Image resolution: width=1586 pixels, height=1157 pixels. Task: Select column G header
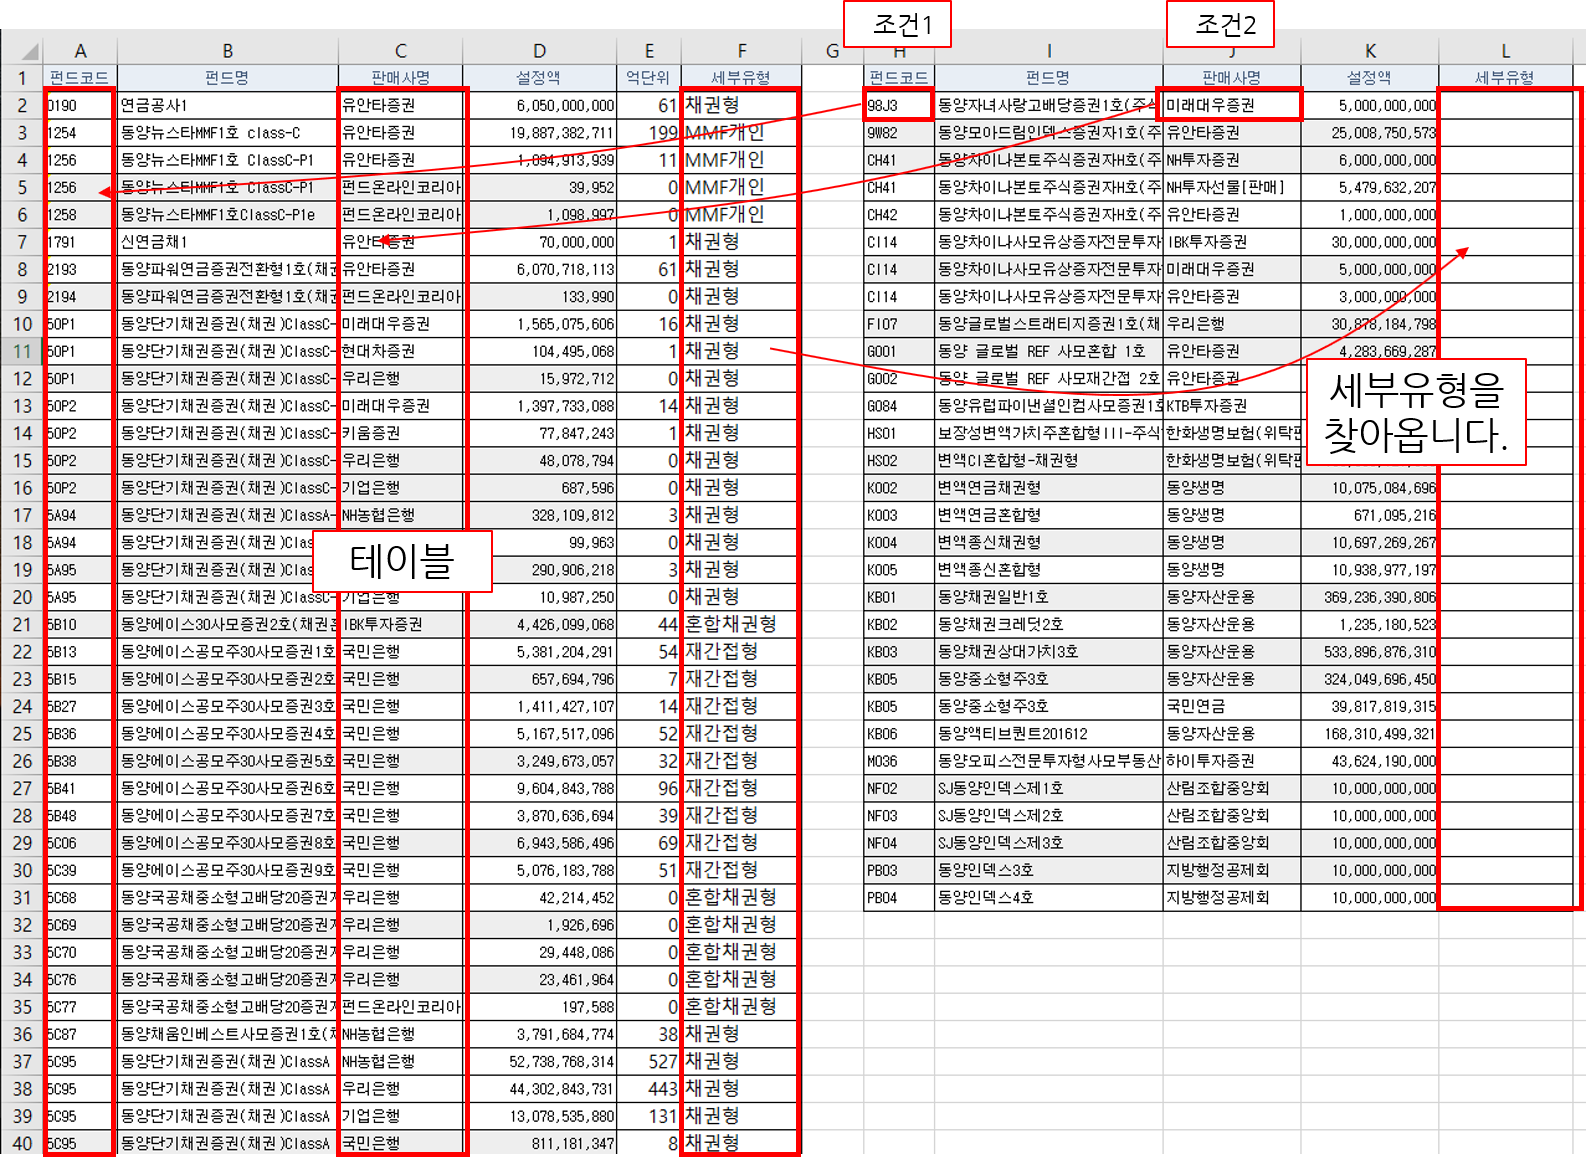(832, 51)
